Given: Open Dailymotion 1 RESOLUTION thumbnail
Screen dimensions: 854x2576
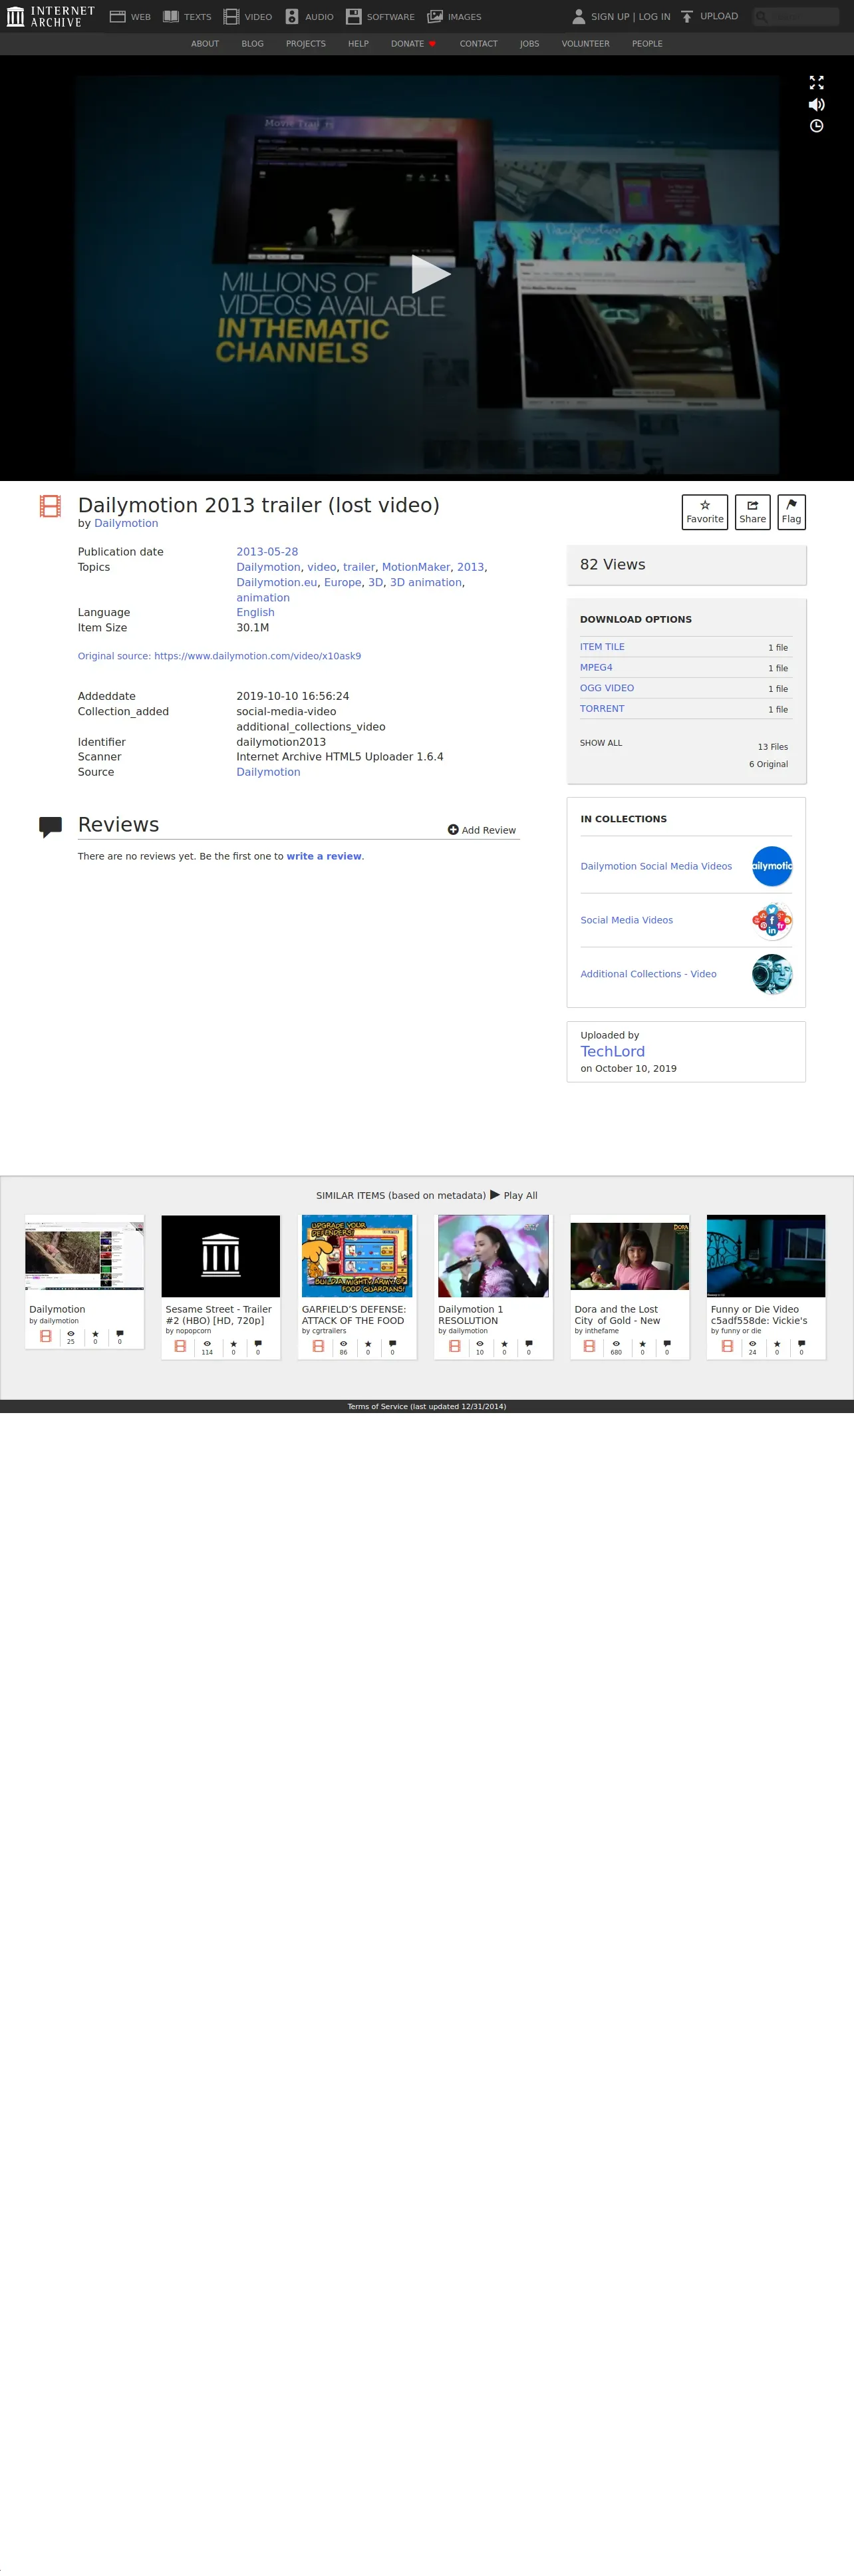Looking at the screenshot, I should pyautogui.click(x=493, y=1256).
